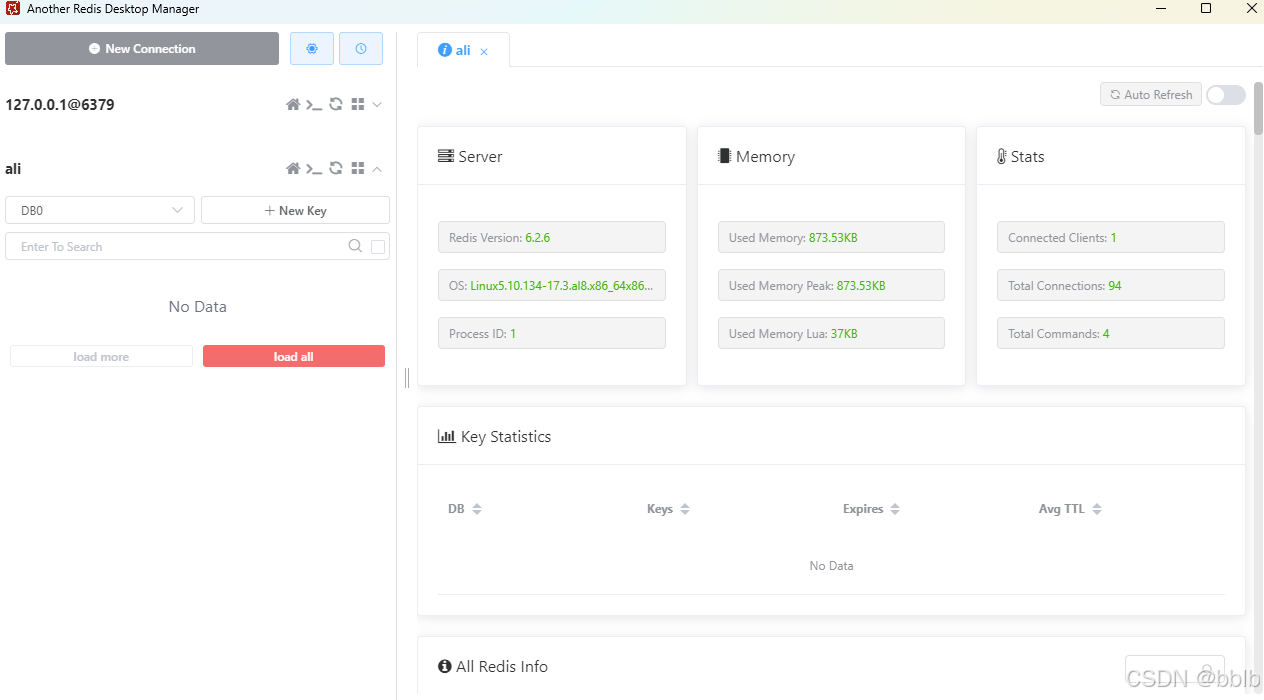Click Used Memory Peak field
The height and width of the screenshot is (700, 1264).
coord(831,285)
